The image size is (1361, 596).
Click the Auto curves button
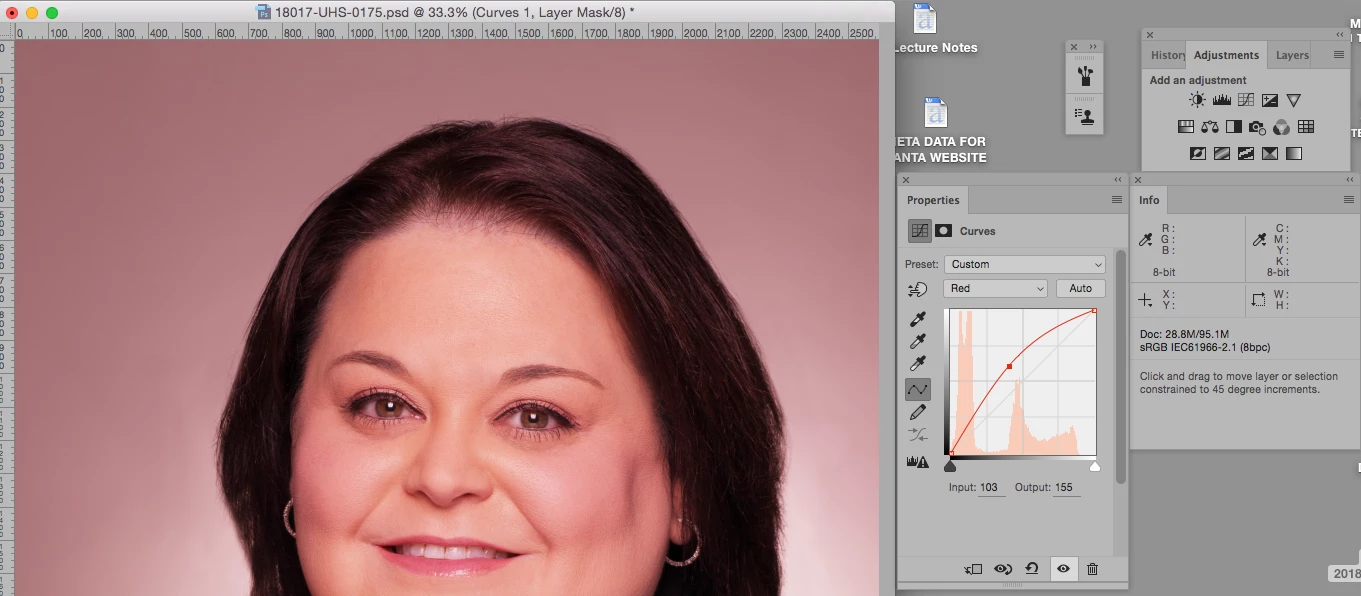coord(1081,288)
